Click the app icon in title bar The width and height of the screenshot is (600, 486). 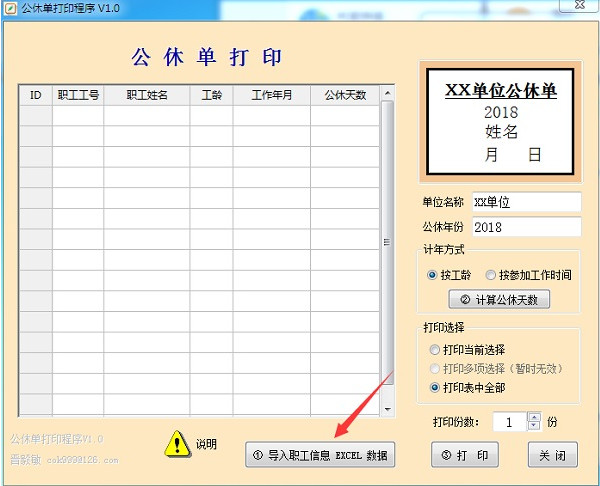pyautogui.click(x=10, y=8)
